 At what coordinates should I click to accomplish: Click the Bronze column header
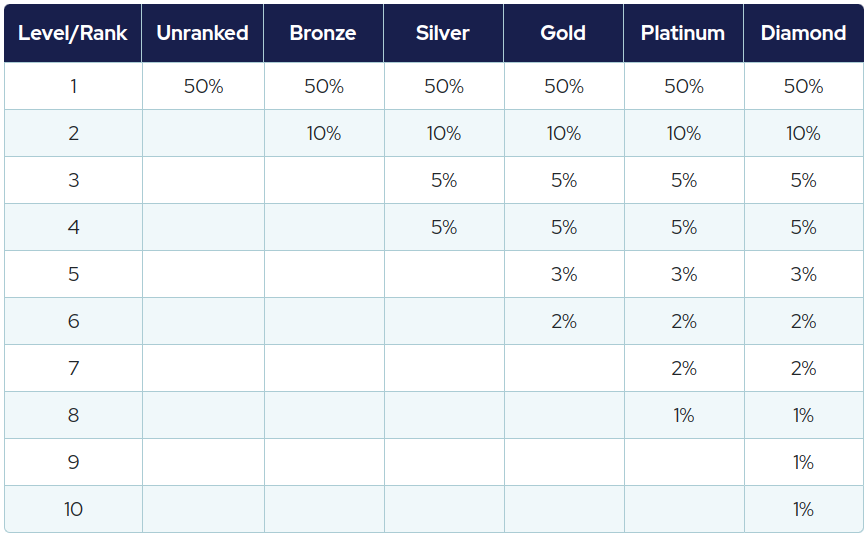(x=323, y=33)
